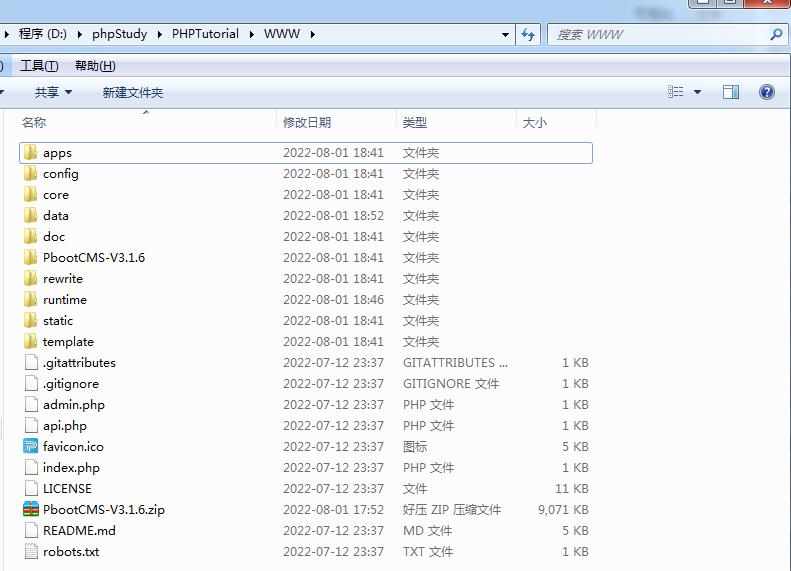This screenshot has height=571, width=791.
Task: Open the 共享 dropdown in toolbar
Action: pyautogui.click(x=53, y=92)
